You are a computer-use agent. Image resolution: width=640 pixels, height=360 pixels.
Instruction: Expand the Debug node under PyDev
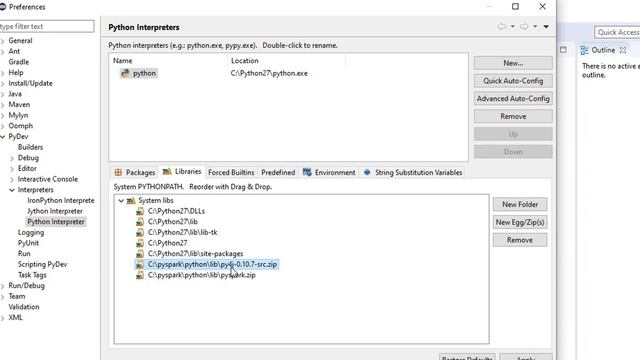[x=12, y=158]
